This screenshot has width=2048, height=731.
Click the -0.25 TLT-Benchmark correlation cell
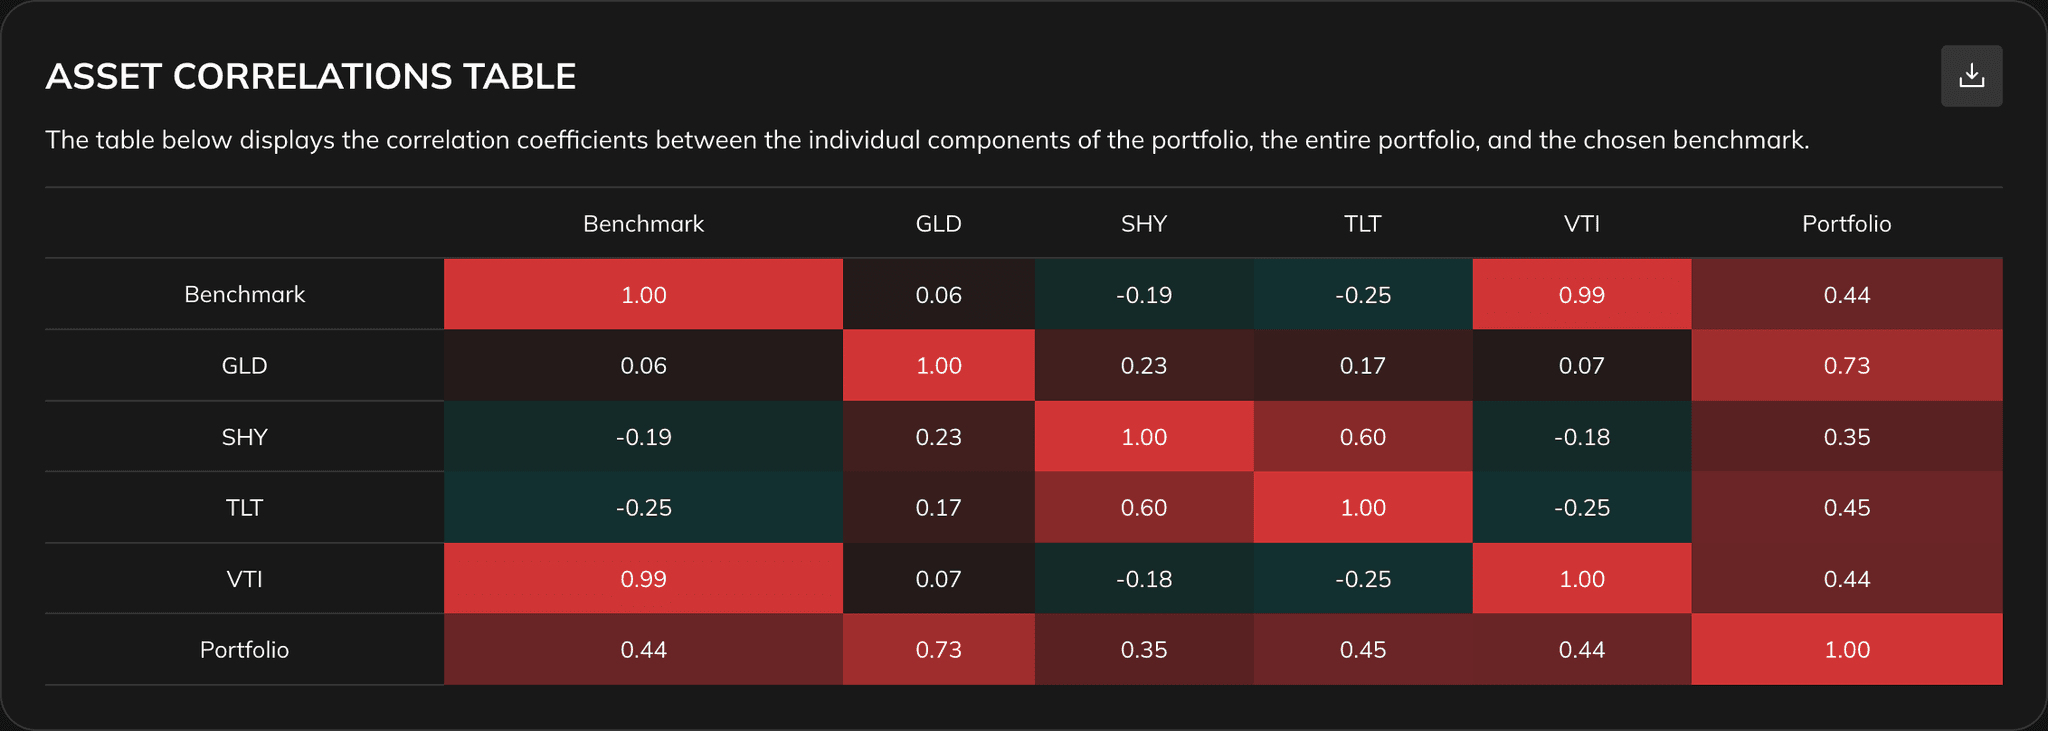tap(643, 507)
